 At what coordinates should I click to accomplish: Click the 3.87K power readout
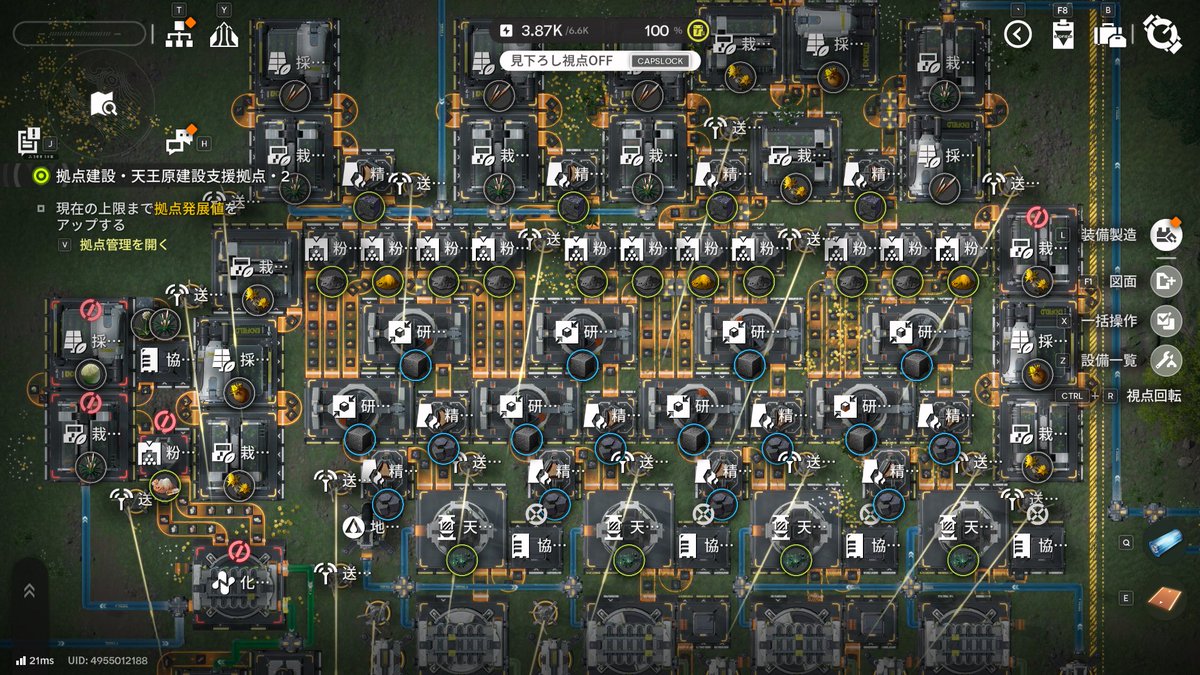pos(543,30)
